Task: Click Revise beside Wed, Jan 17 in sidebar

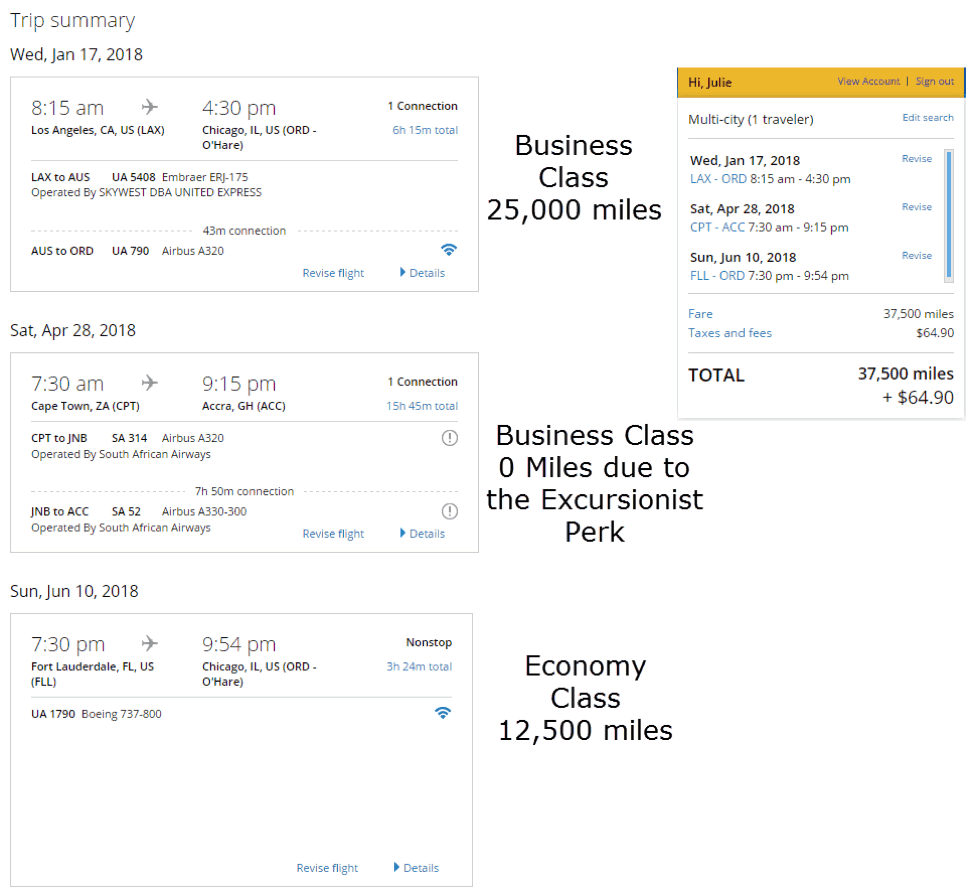Action: point(916,158)
